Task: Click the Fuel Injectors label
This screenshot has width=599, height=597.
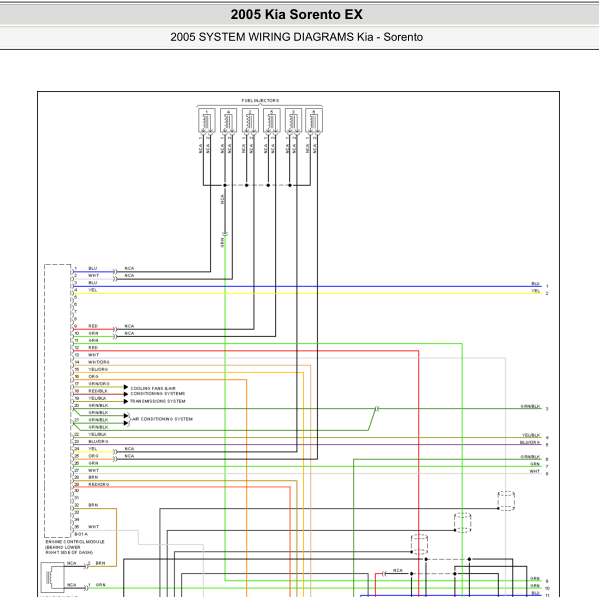Action: (260, 100)
